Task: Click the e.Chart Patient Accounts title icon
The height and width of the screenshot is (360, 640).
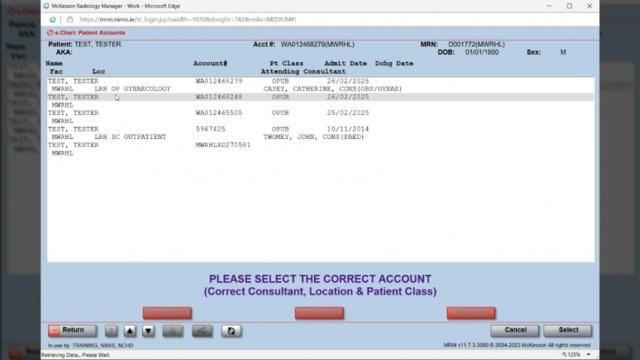Action: click(50, 33)
